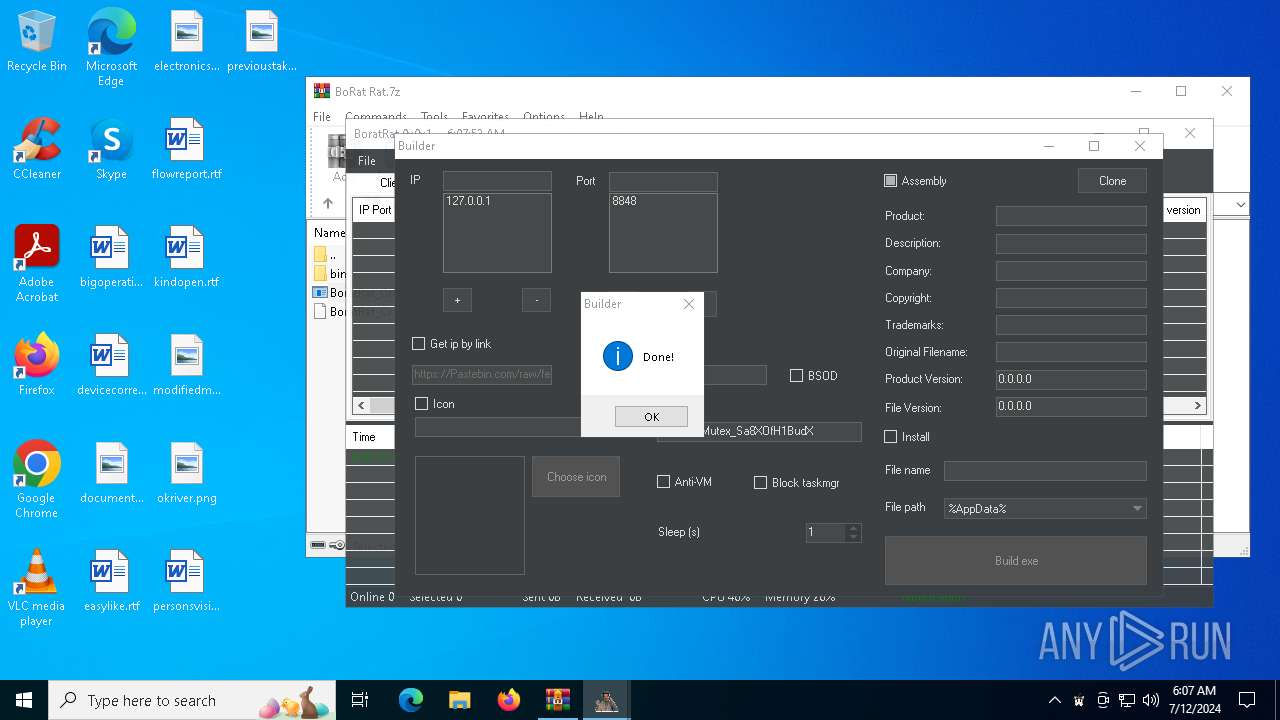The width and height of the screenshot is (1280, 720).
Task: Select okriver.png desktop file
Action: pyautogui.click(x=186, y=474)
